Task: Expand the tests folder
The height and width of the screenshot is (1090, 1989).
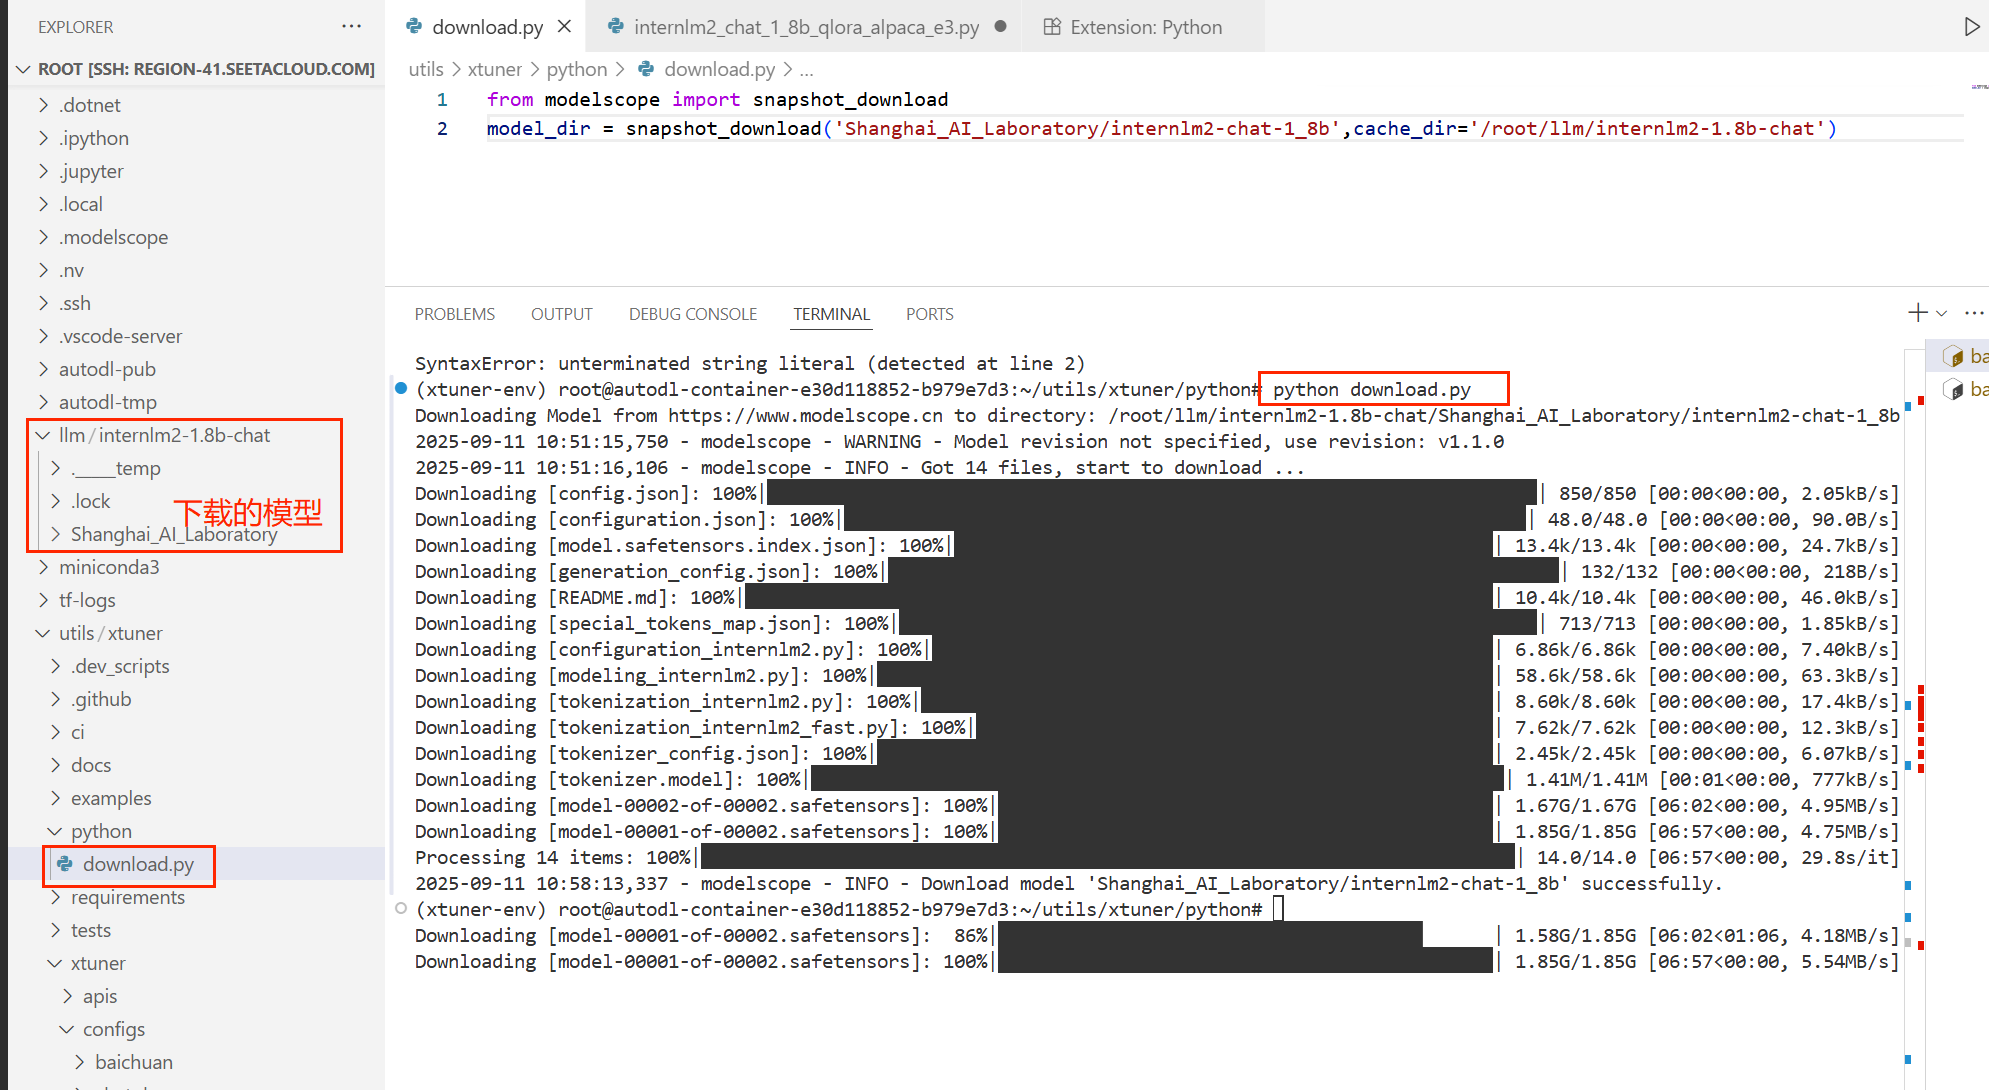Action: coord(196,930)
